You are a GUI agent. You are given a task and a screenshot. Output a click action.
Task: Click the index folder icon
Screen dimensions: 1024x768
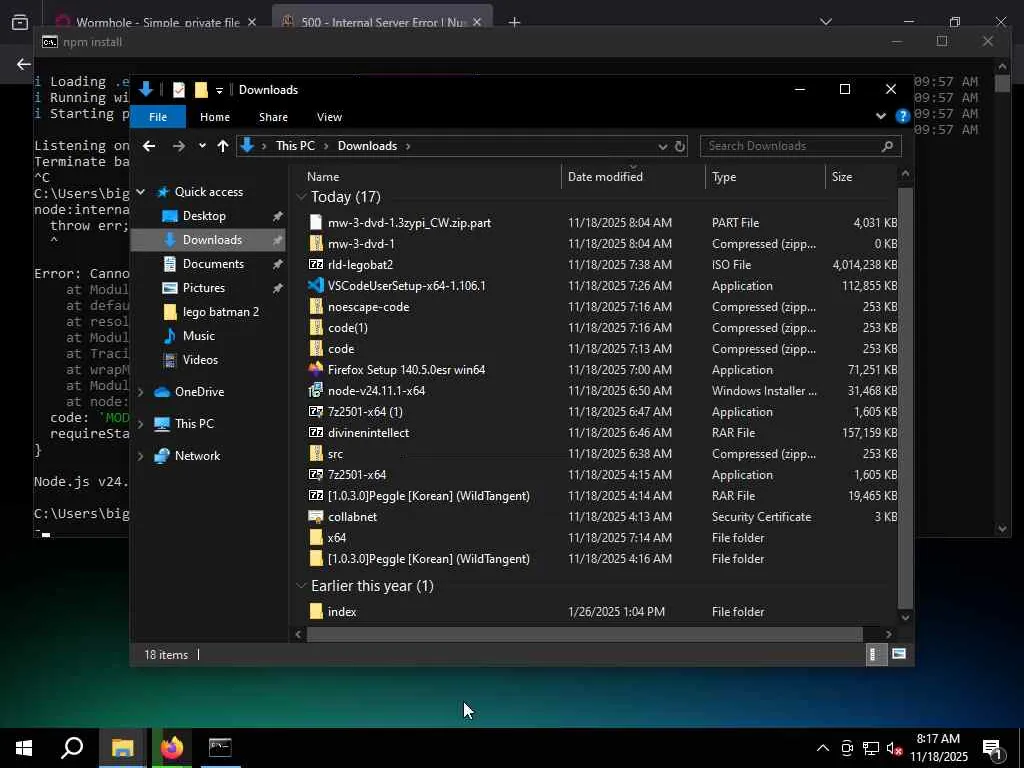point(316,611)
